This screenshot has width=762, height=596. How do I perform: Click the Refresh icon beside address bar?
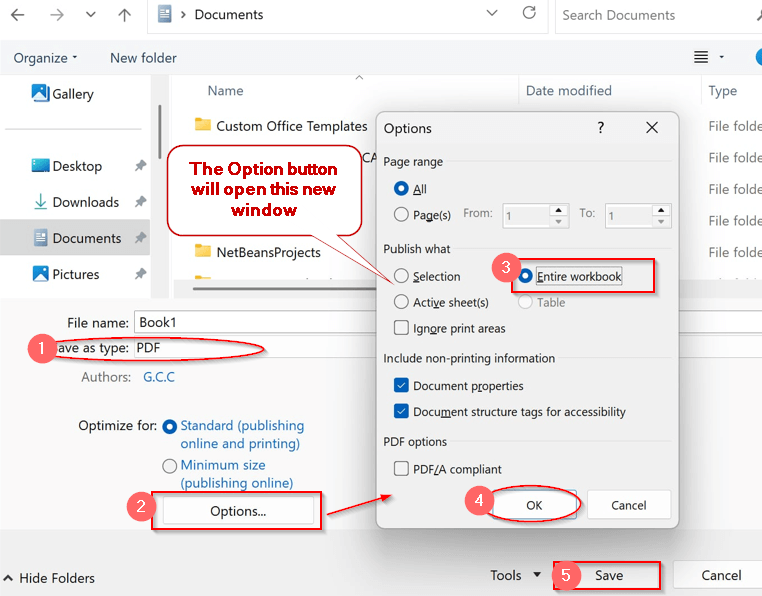click(x=529, y=13)
